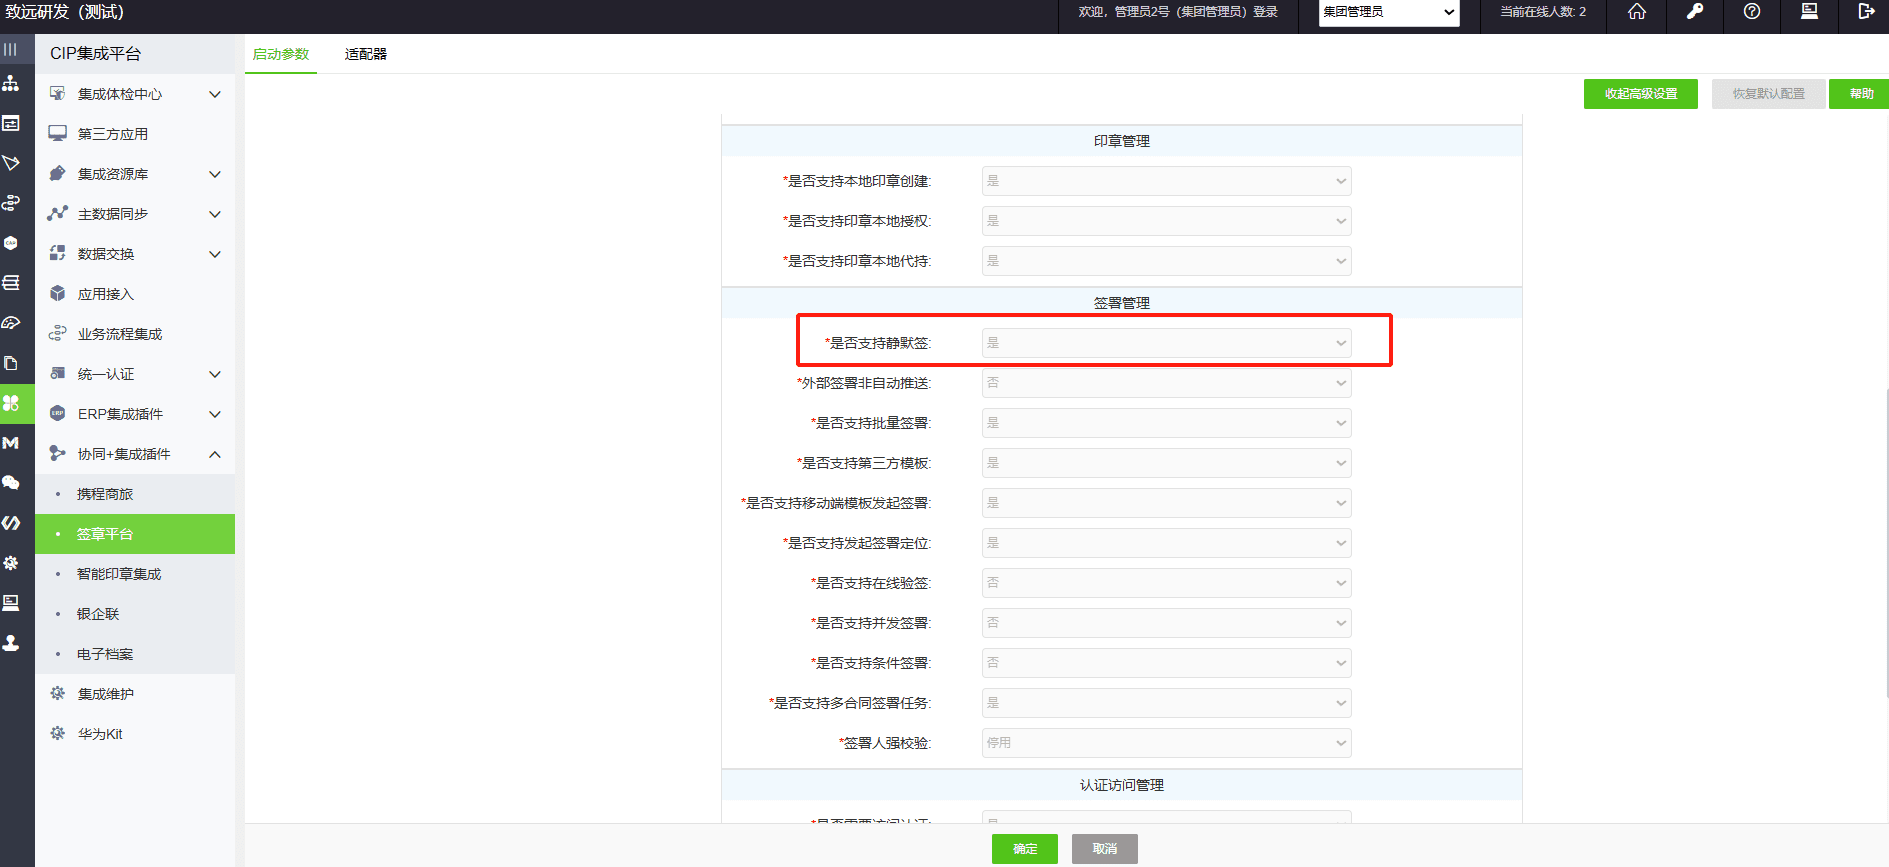The image size is (1889, 867).
Task: Open the 是否支持第三方模板 dropdown
Action: pos(1166,463)
